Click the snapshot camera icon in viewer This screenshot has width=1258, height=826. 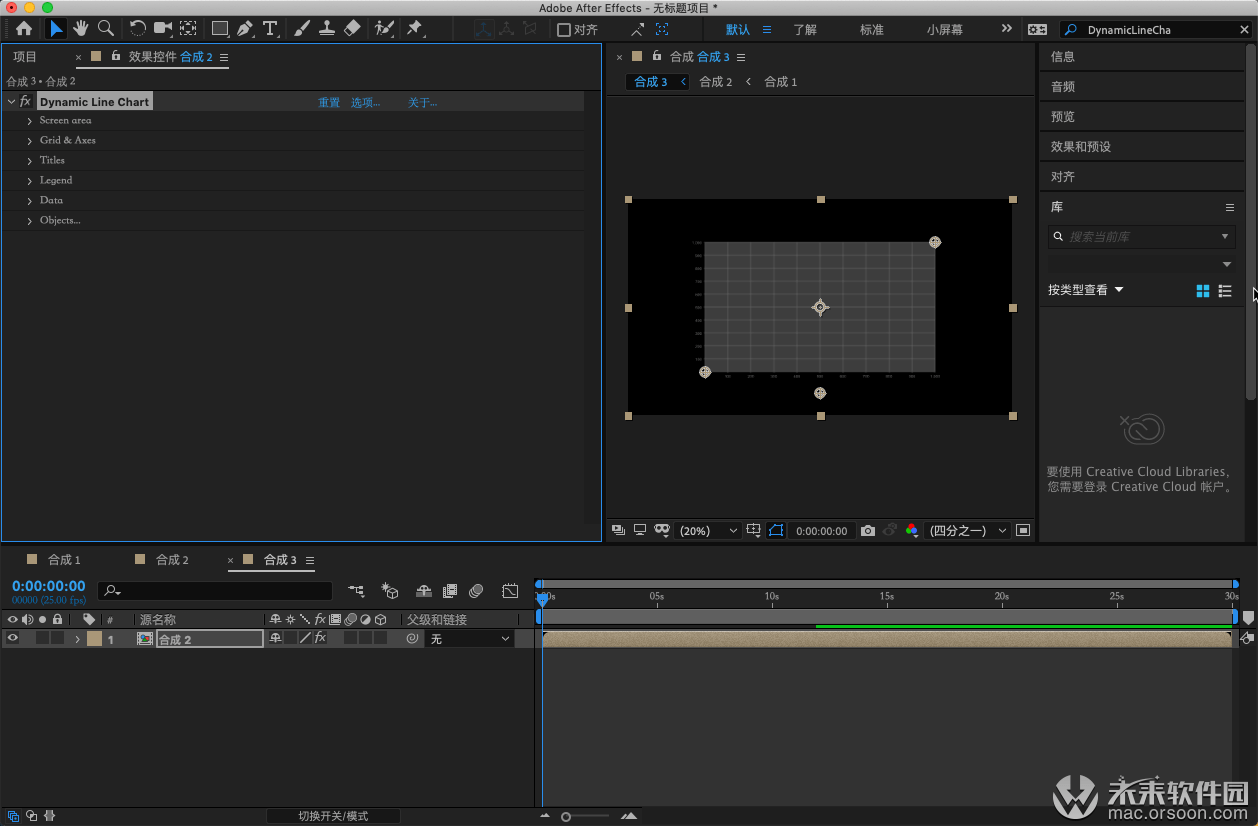(868, 531)
